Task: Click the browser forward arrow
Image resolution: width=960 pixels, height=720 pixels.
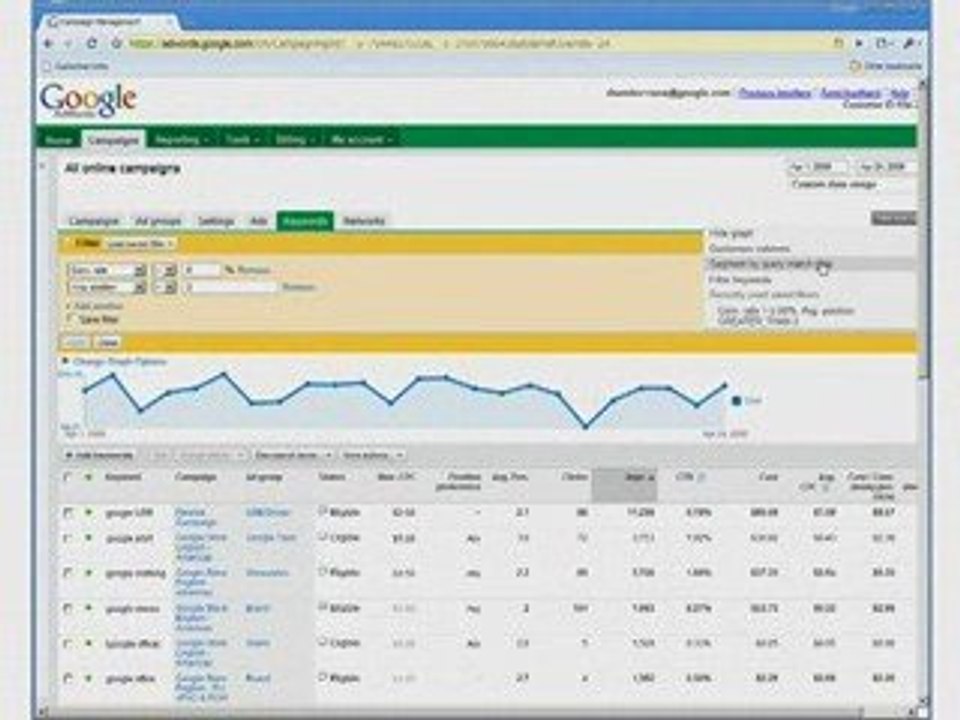Action: [69, 43]
